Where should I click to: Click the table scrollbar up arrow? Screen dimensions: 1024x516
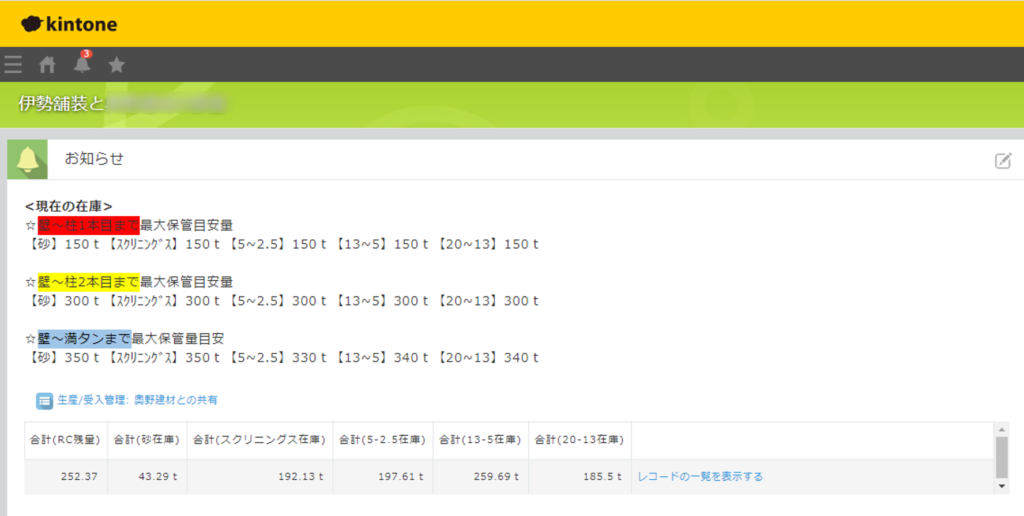coord(1002,429)
